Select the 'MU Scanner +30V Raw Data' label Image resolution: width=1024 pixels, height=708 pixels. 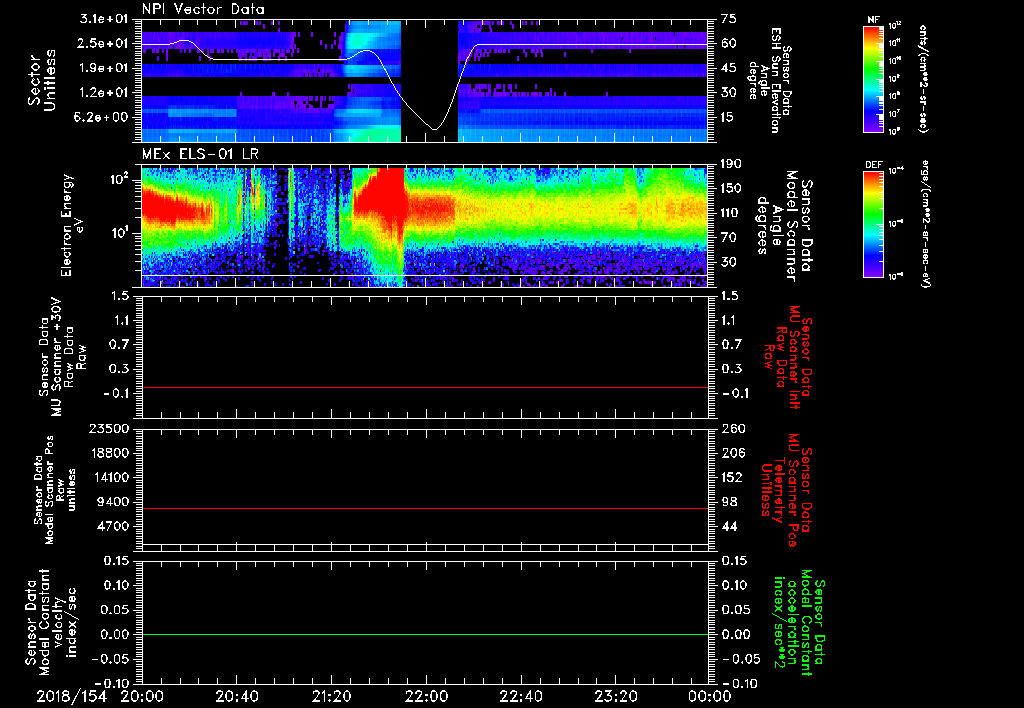click(x=62, y=357)
